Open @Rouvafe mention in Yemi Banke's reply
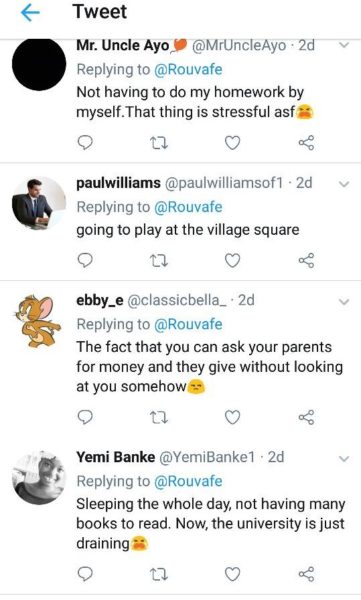This screenshot has height=600, width=361. pyautogui.click(x=188, y=481)
